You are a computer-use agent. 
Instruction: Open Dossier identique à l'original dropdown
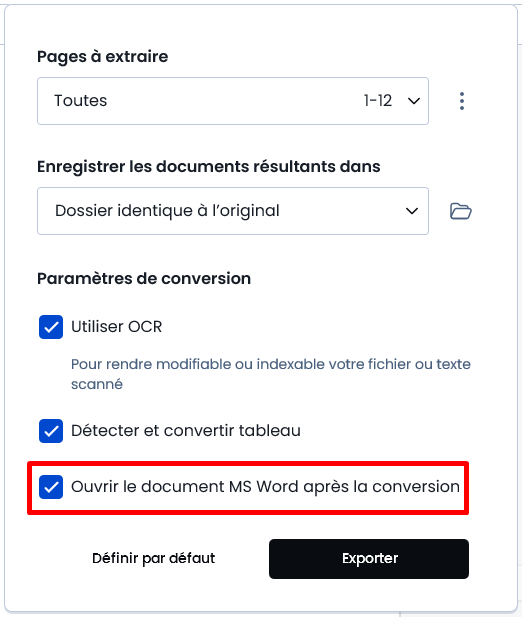[x=233, y=211]
